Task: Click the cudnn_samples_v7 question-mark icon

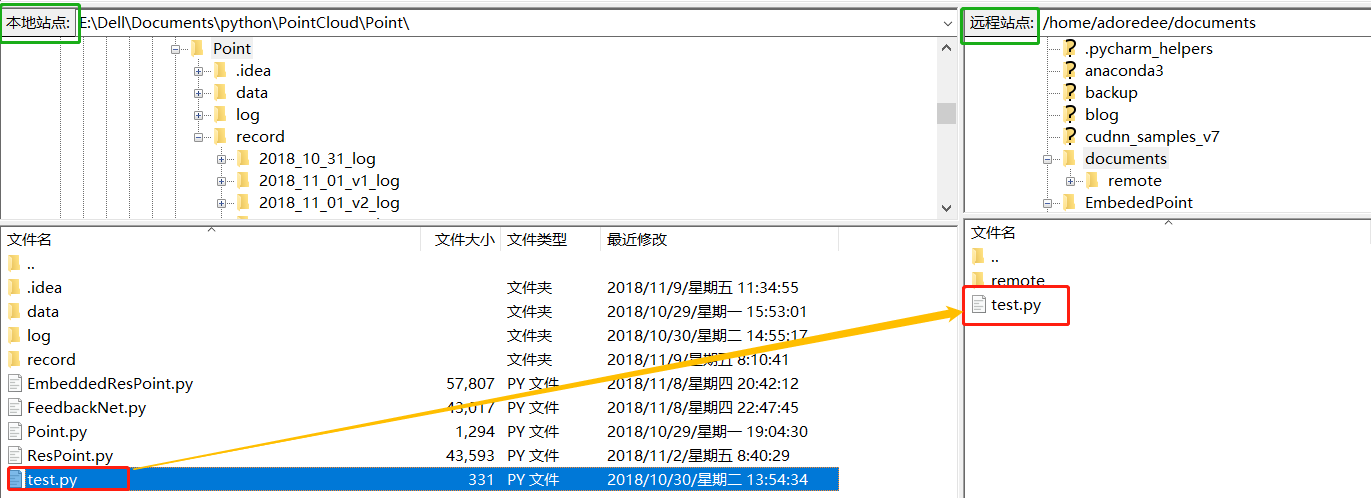Action: (1069, 136)
